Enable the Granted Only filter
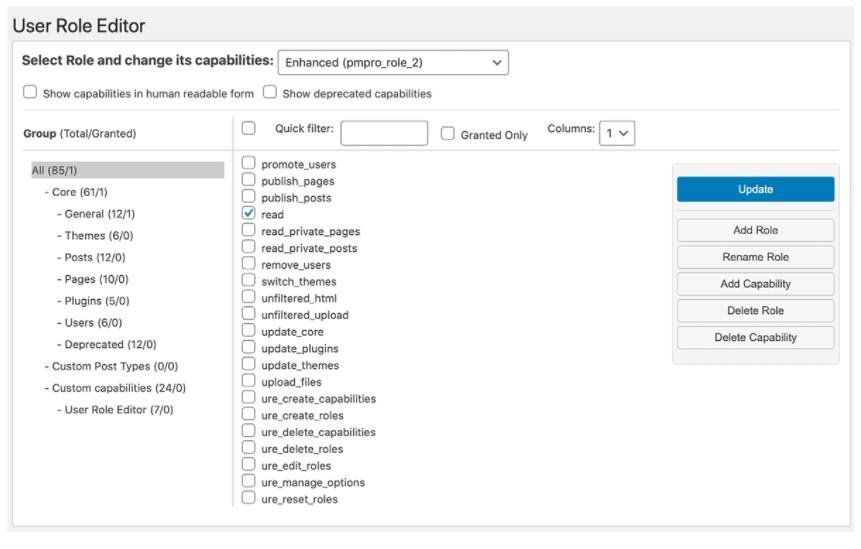This screenshot has height=549, width=861. 448,133
